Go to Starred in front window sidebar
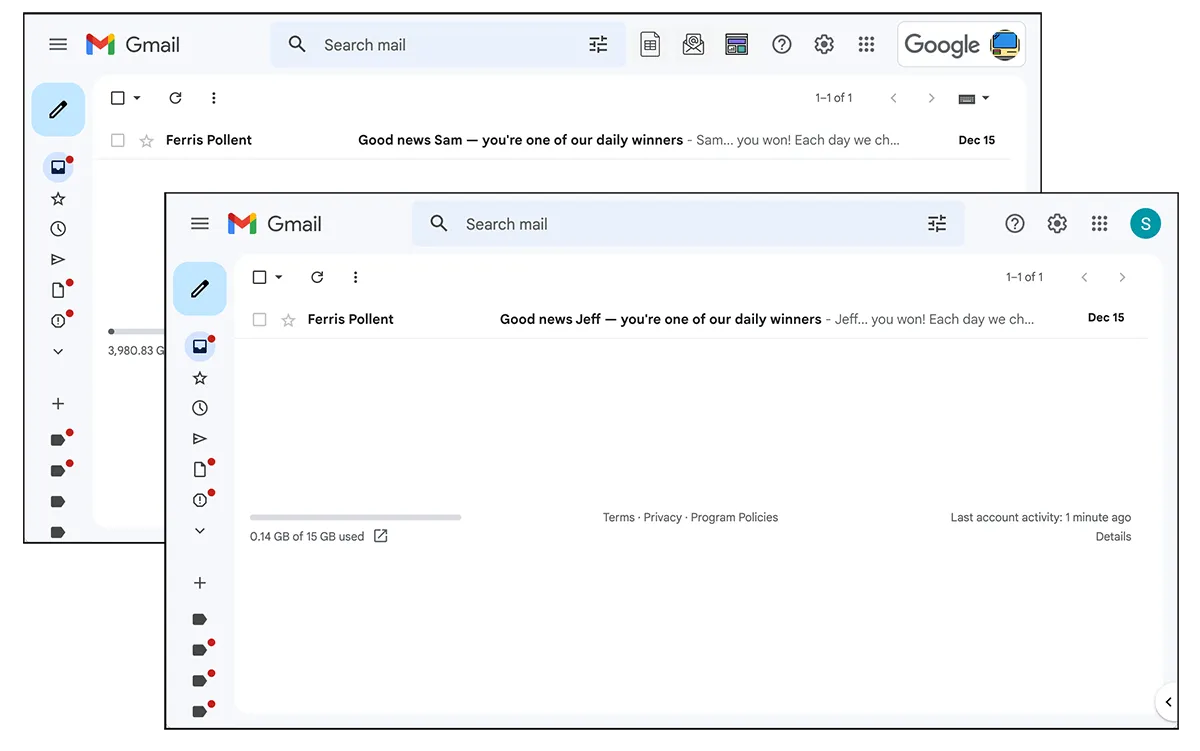Viewport: 1200px width, 751px height. click(x=200, y=378)
